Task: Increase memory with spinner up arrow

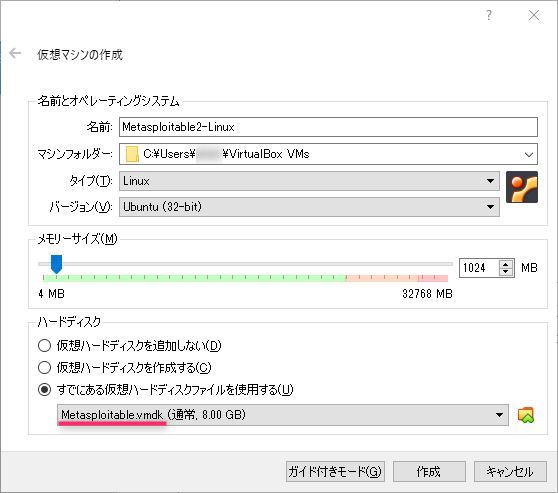Action: 505,264
